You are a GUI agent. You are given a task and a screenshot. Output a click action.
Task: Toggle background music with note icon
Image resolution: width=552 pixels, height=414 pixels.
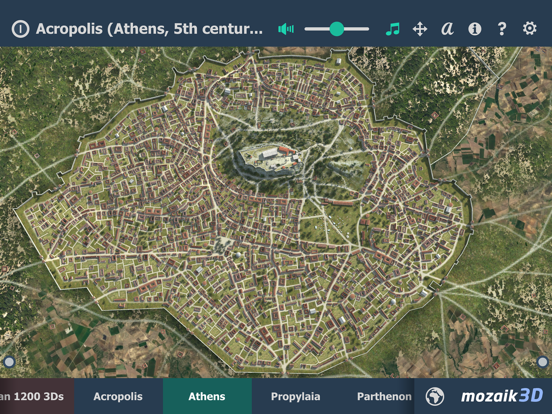(x=393, y=29)
